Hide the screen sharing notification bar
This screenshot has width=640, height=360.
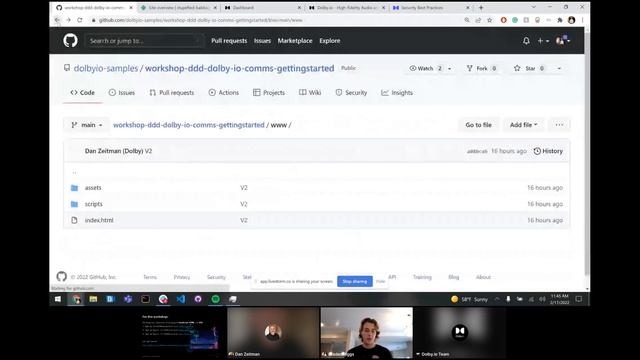click(380, 281)
